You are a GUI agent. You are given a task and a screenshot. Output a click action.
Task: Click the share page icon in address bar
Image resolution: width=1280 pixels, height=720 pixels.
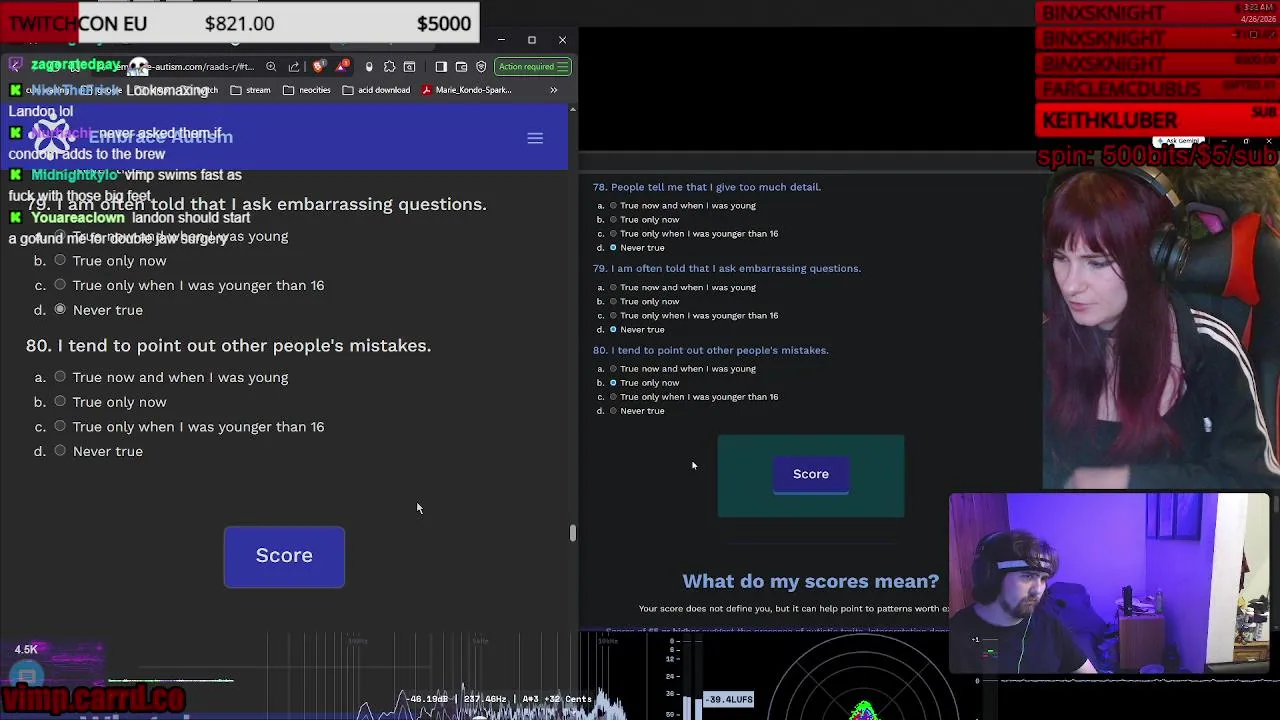coord(293,67)
